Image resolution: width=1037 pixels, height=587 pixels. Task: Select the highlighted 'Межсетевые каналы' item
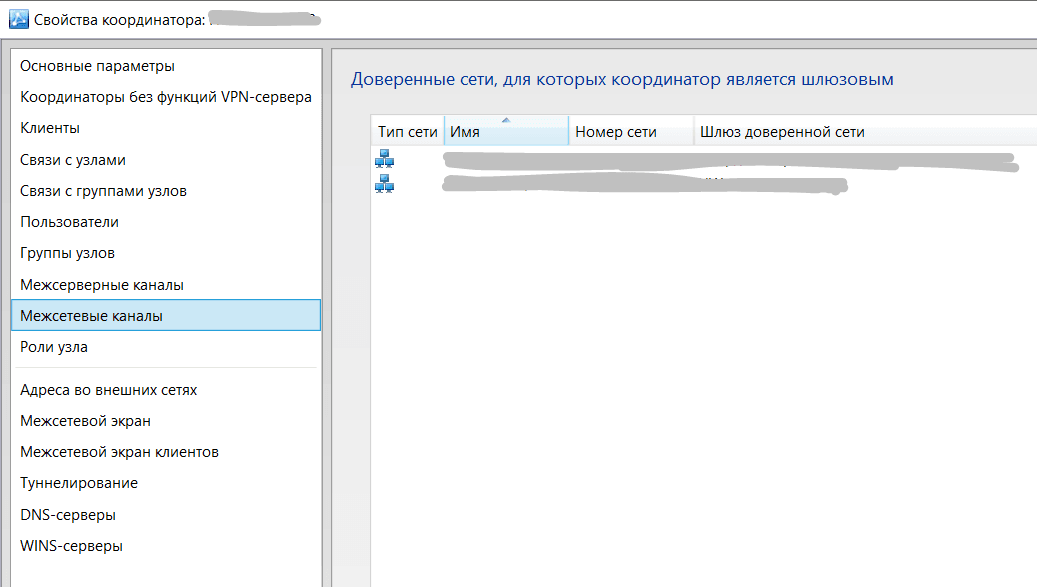(91, 316)
